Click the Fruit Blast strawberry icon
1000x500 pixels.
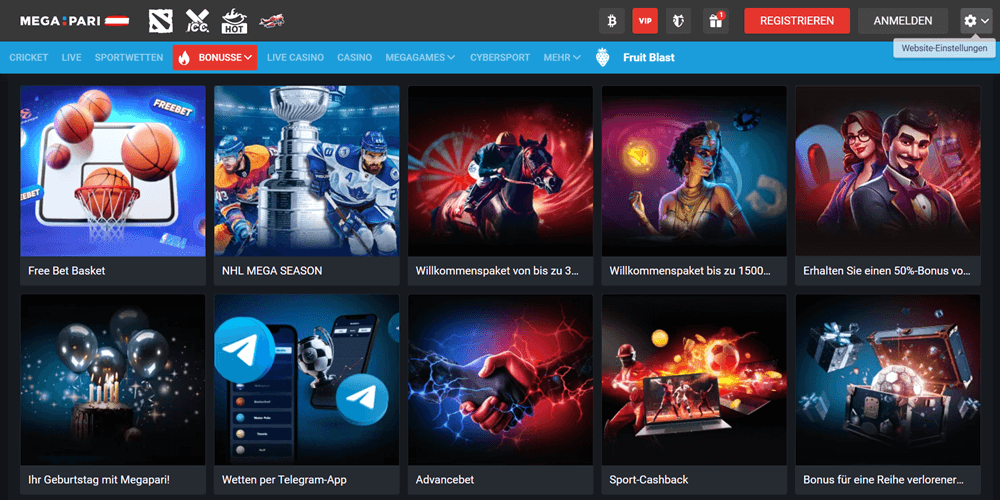click(x=603, y=57)
